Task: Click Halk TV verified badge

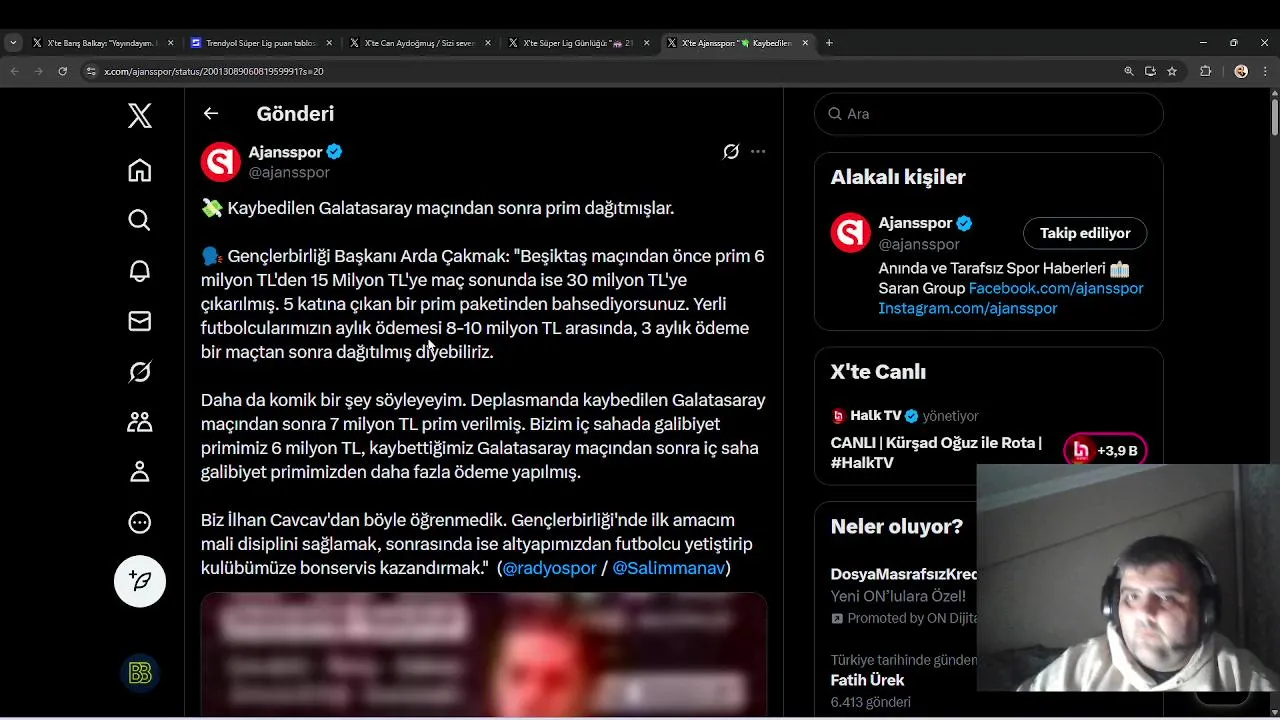Action: [912, 416]
